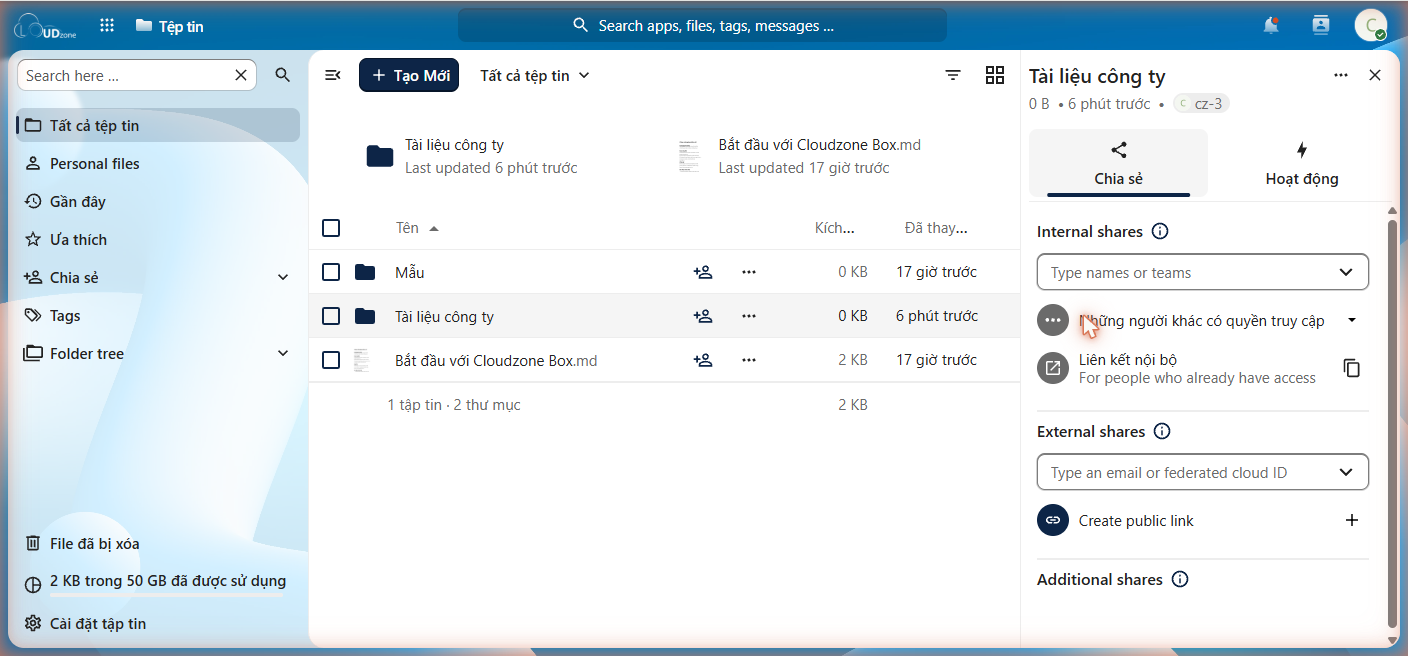Show External shares info icon
This screenshot has width=1408, height=656.
[1162, 431]
